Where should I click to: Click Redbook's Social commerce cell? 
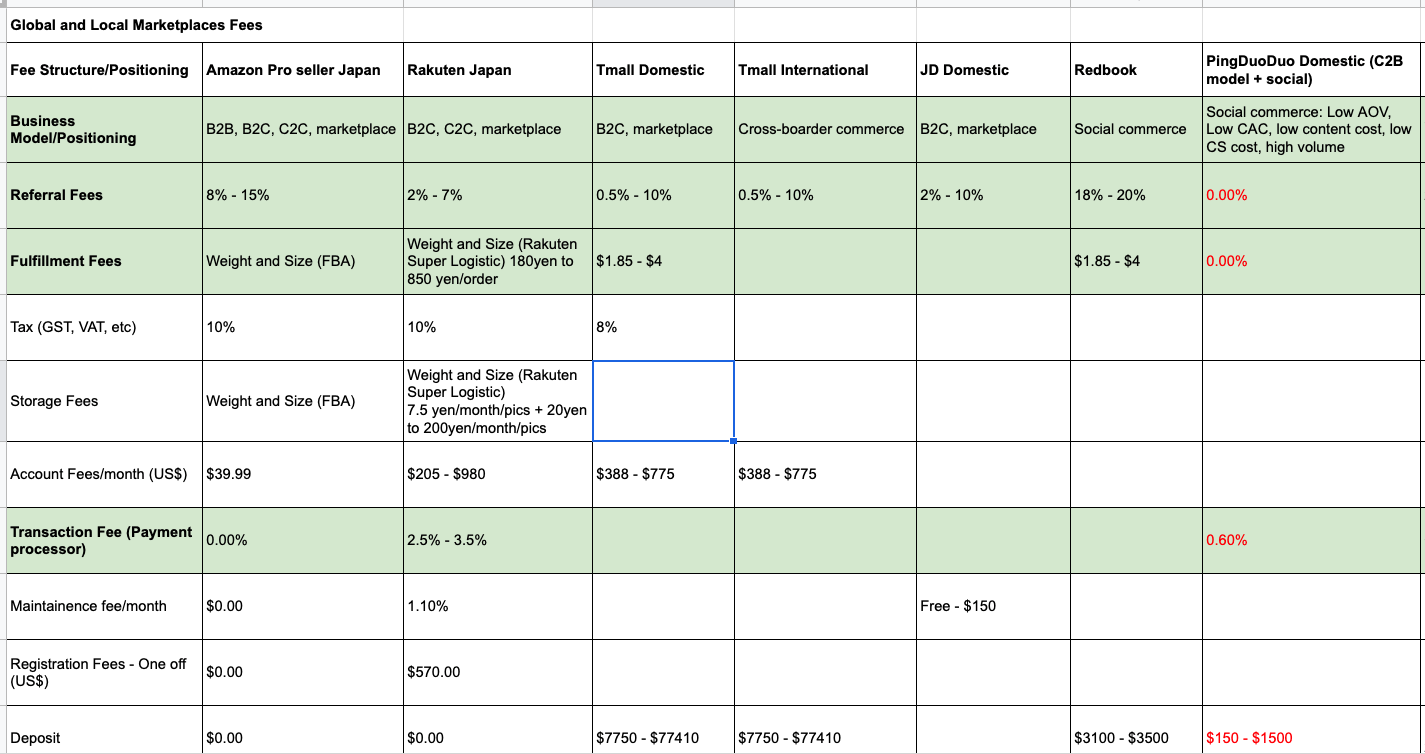pos(1136,129)
